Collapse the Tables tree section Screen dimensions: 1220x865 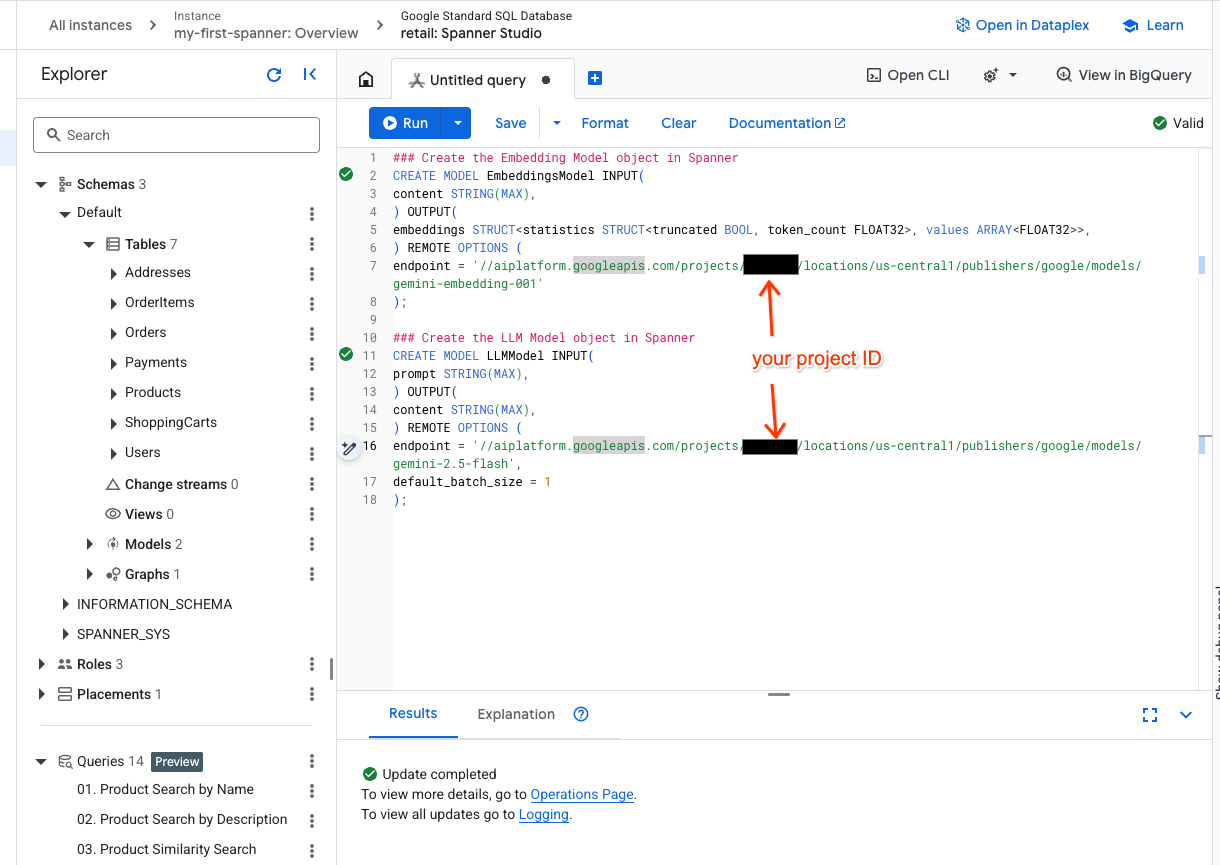point(89,245)
